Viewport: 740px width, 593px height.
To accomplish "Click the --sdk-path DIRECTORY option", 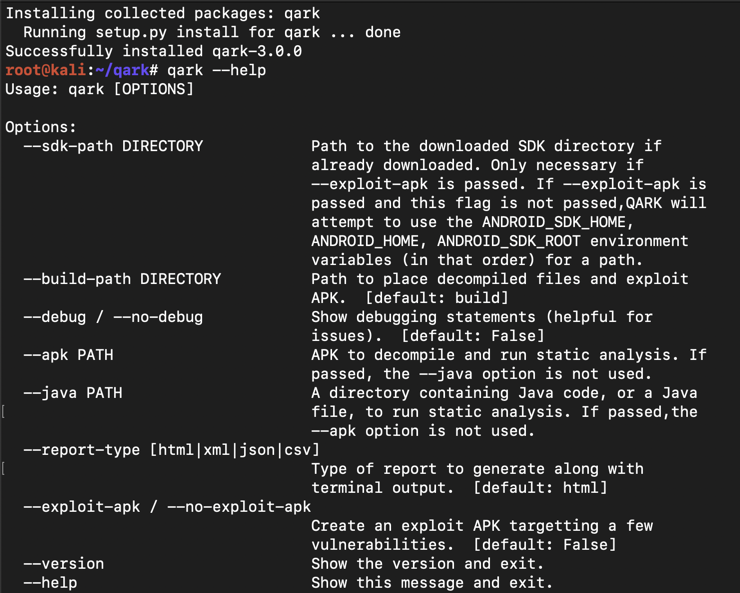I will (x=113, y=146).
